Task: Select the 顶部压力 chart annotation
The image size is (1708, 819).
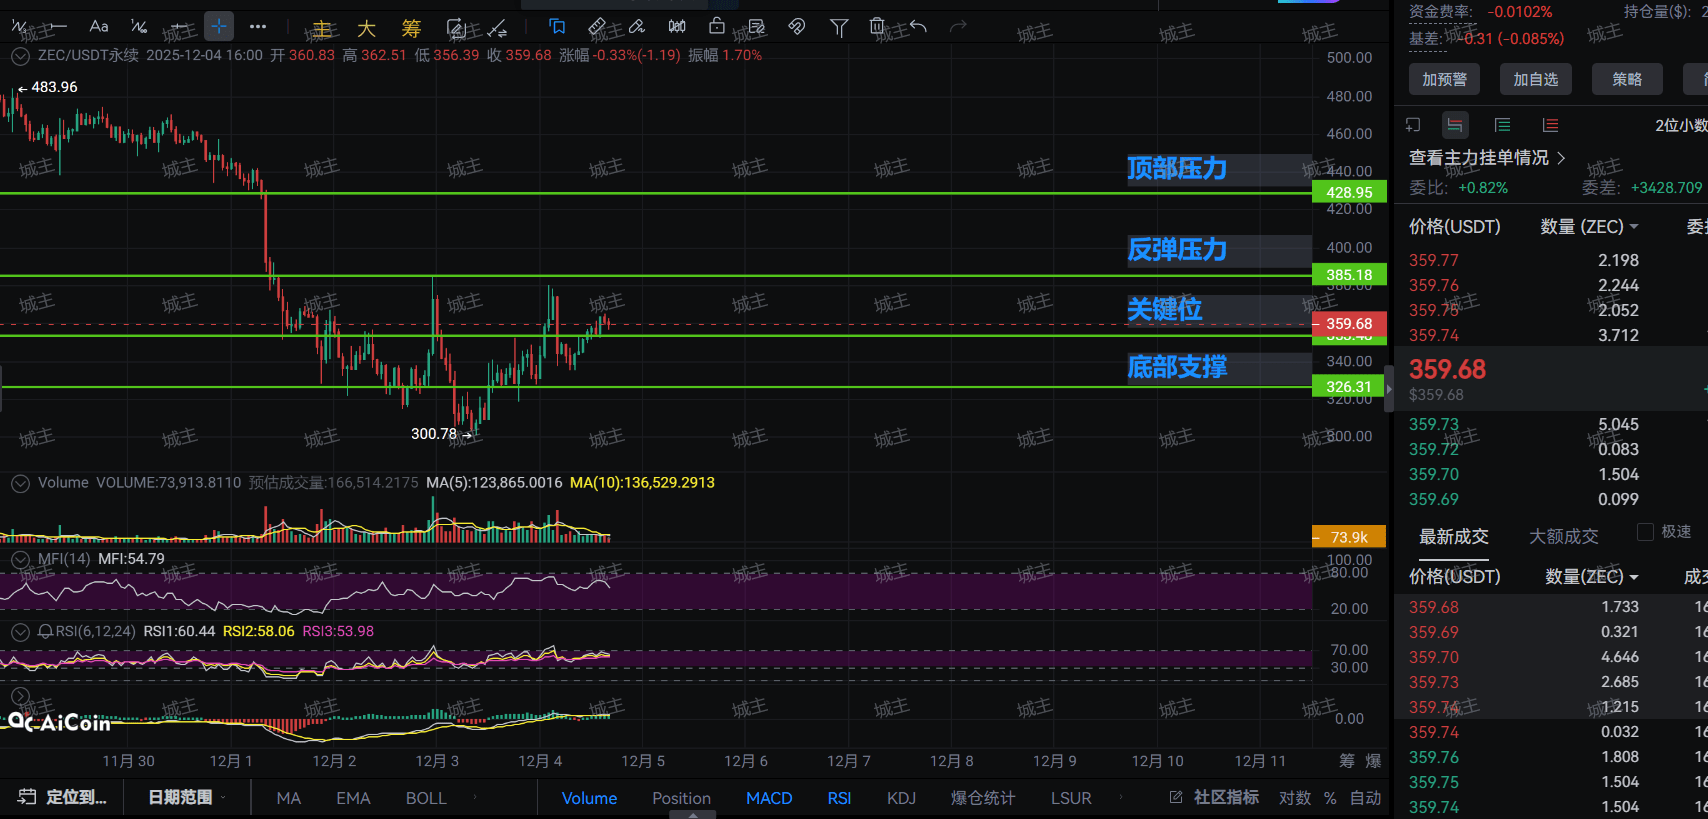Action: [x=1177, y=168]
